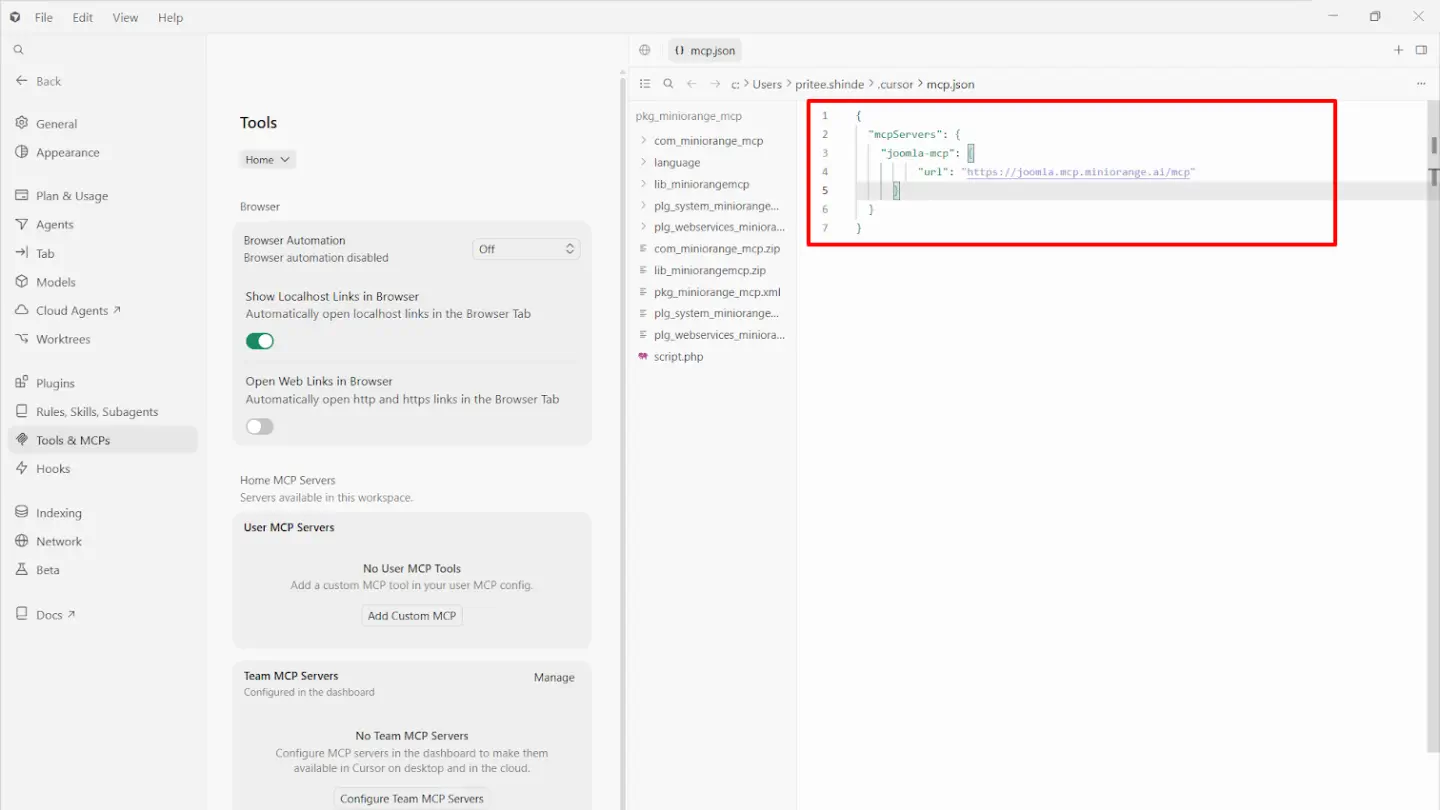Open the File menu

pyautogui.click(x=44, y=17)
